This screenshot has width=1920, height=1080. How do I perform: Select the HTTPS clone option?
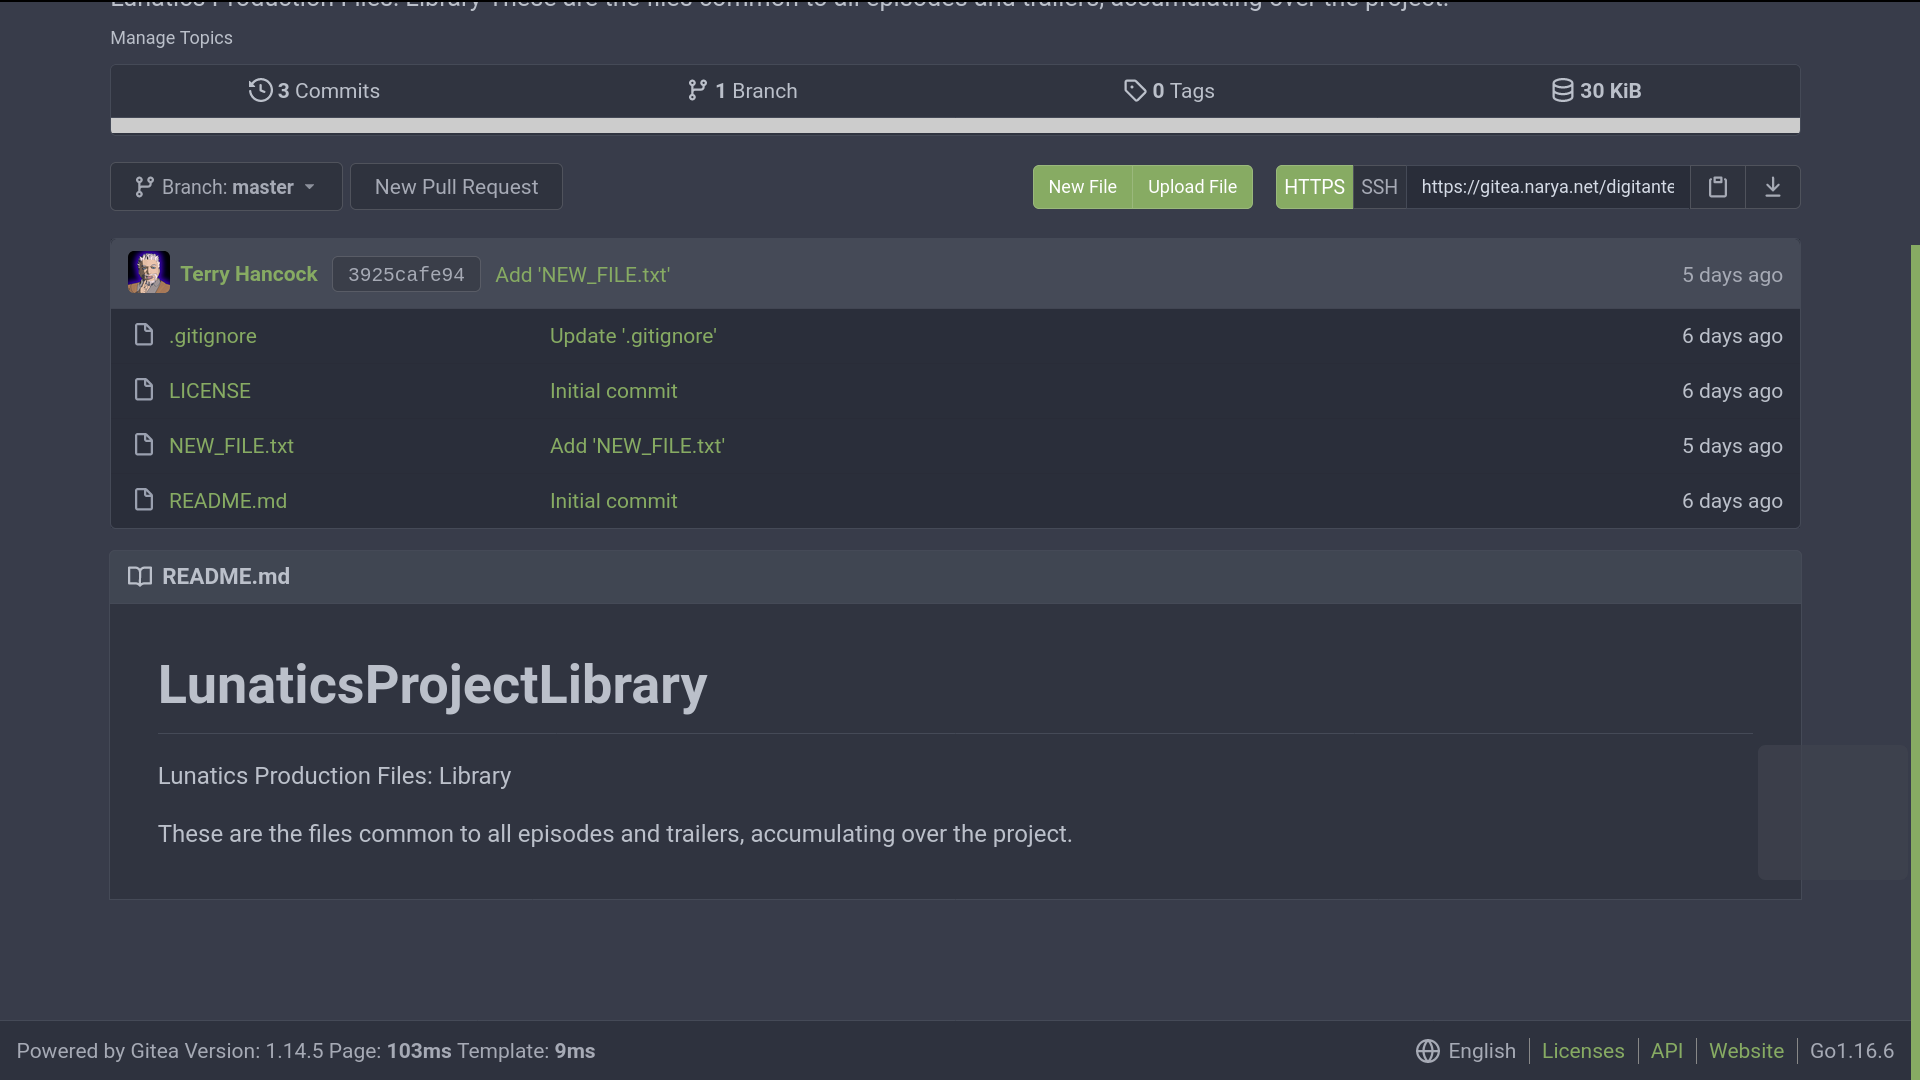1313,187
